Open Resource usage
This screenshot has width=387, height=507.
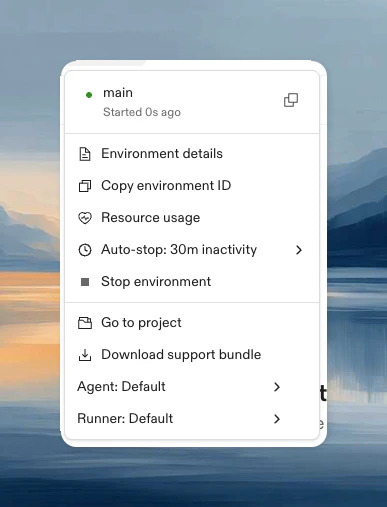192,218
